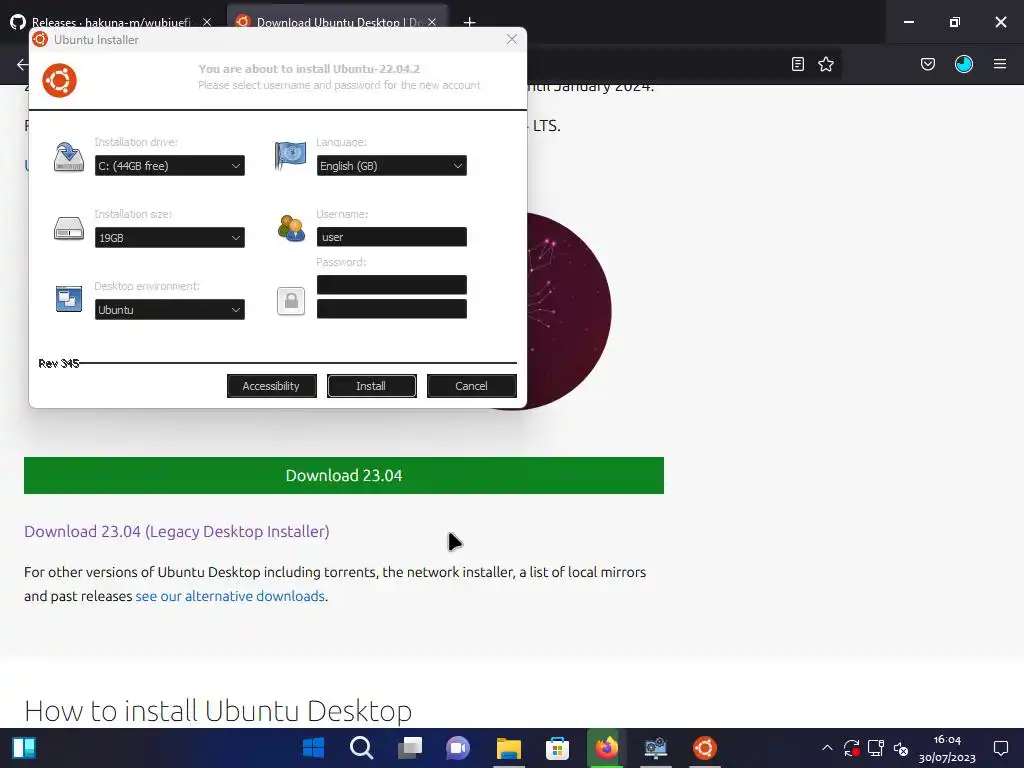Viewport: 1024px width, 768px height.
Task: Open the alternative downloads link
Action: click(x=230, y=596)
